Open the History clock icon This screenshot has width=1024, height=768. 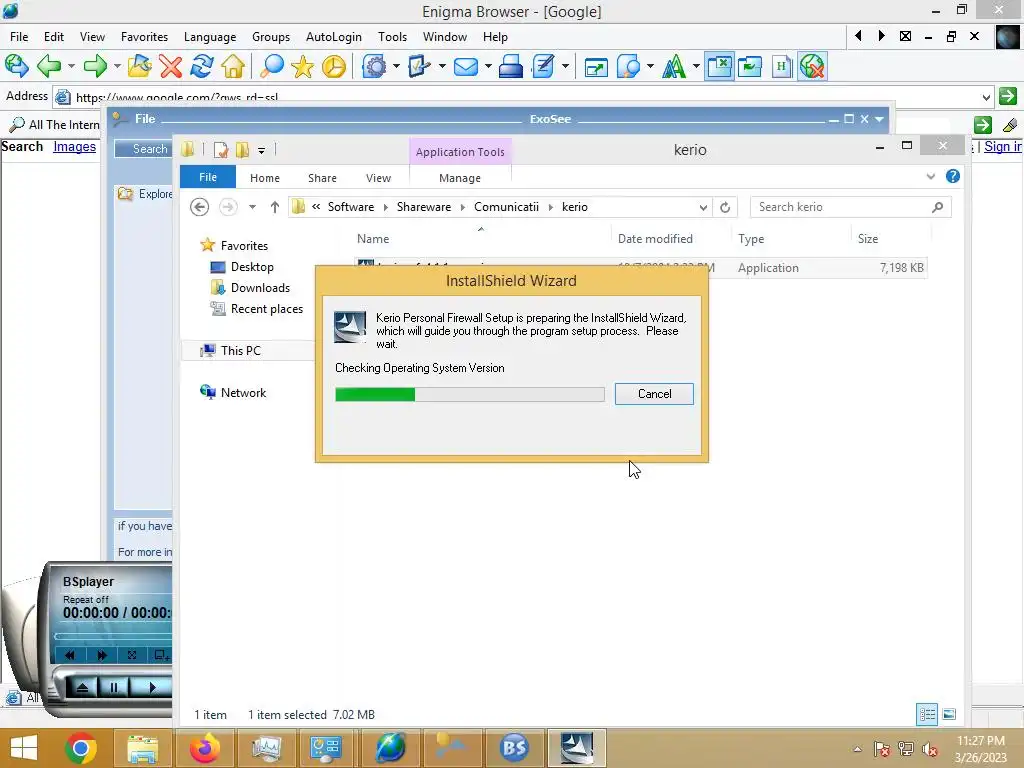334,66
